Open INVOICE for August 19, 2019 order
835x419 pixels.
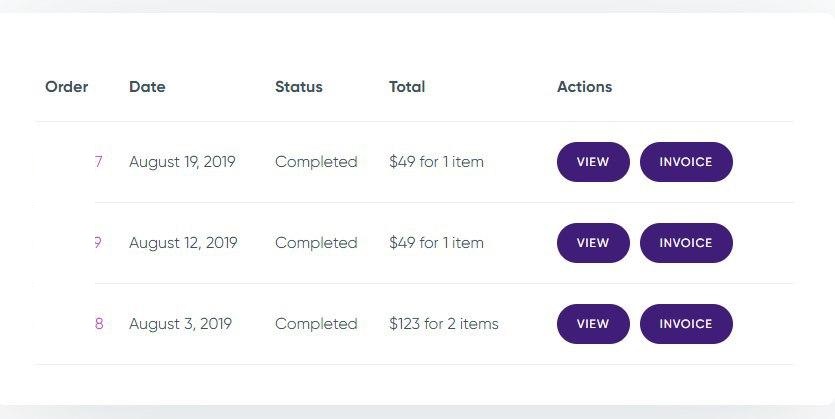pyautogui.click(x=686, y=162)
